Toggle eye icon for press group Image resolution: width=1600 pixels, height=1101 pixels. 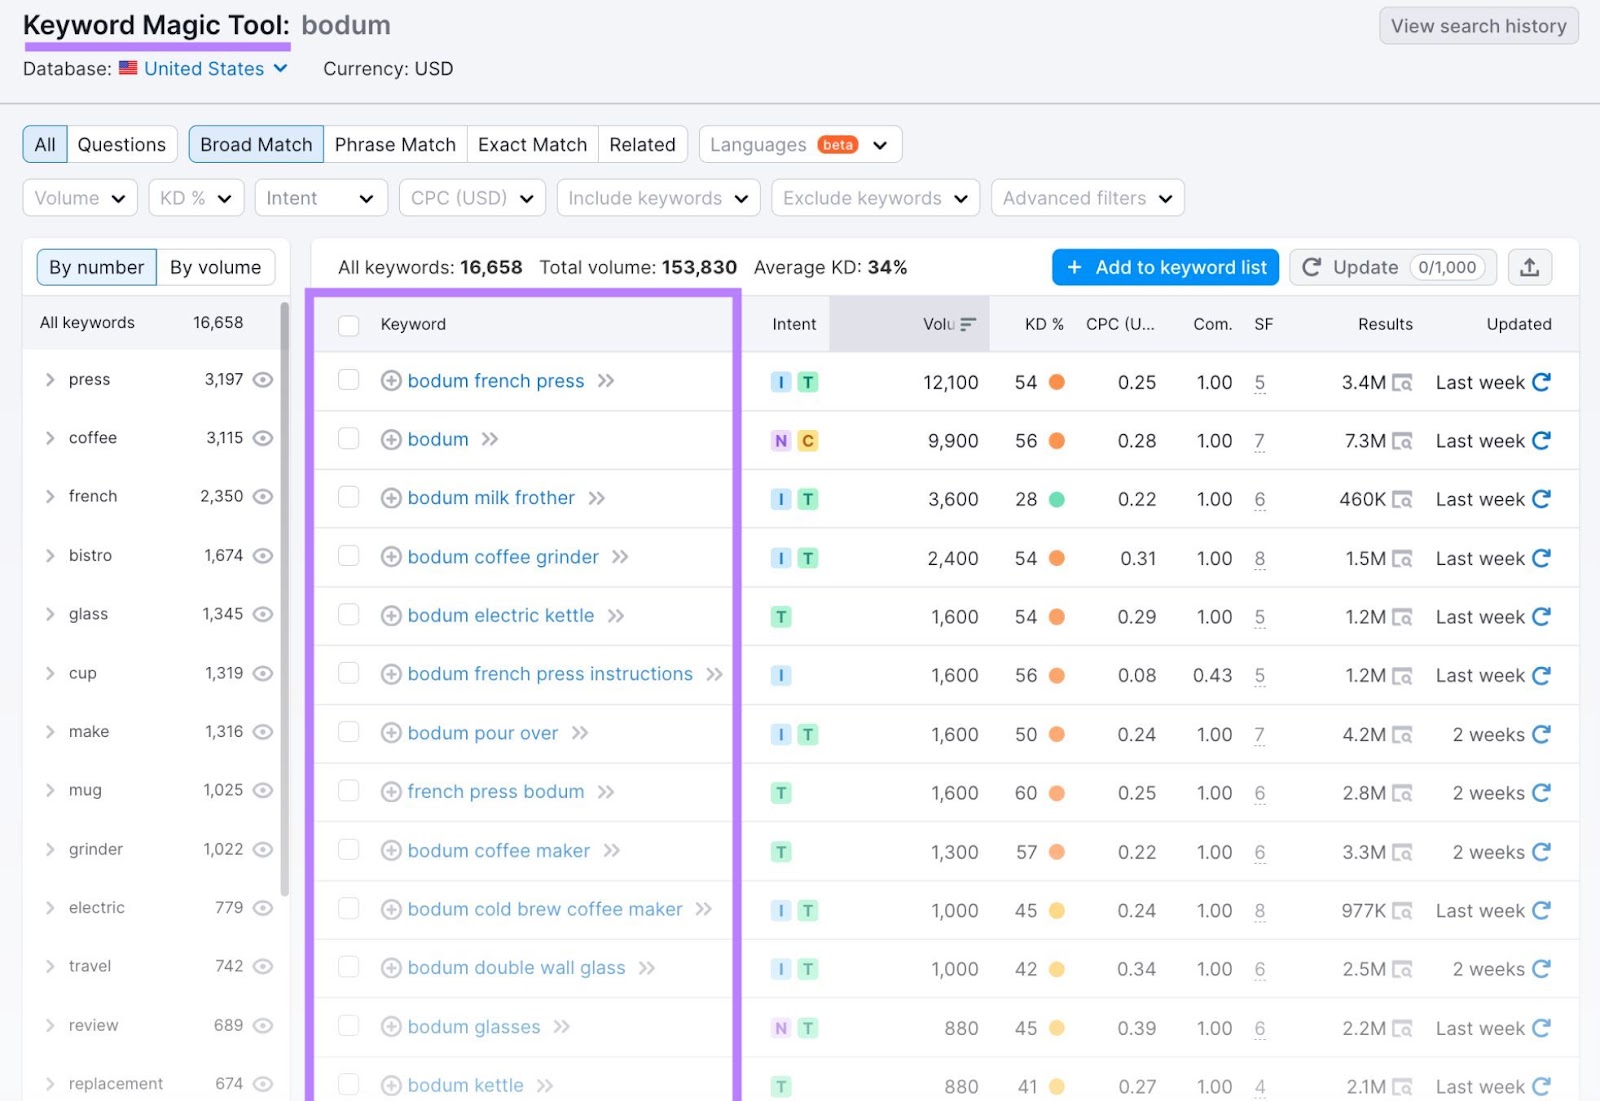[263, 380]
